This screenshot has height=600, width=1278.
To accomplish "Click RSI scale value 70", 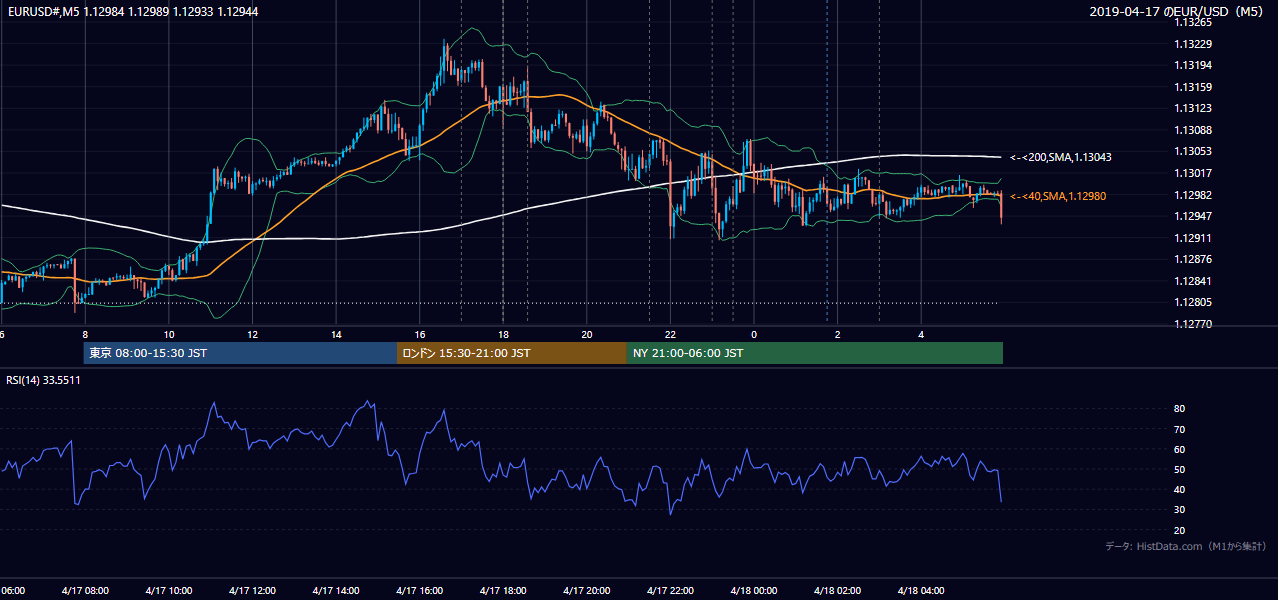I will [1179, 429].
